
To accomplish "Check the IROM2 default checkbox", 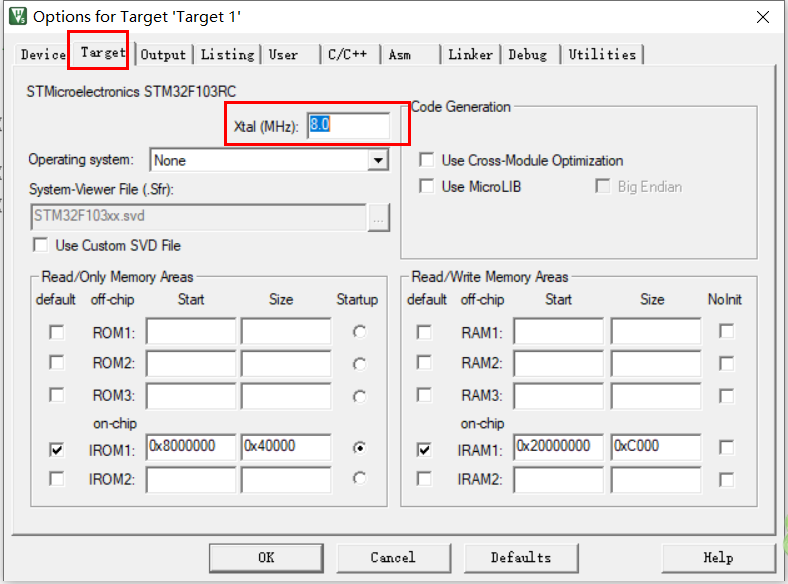I will 57,478.
